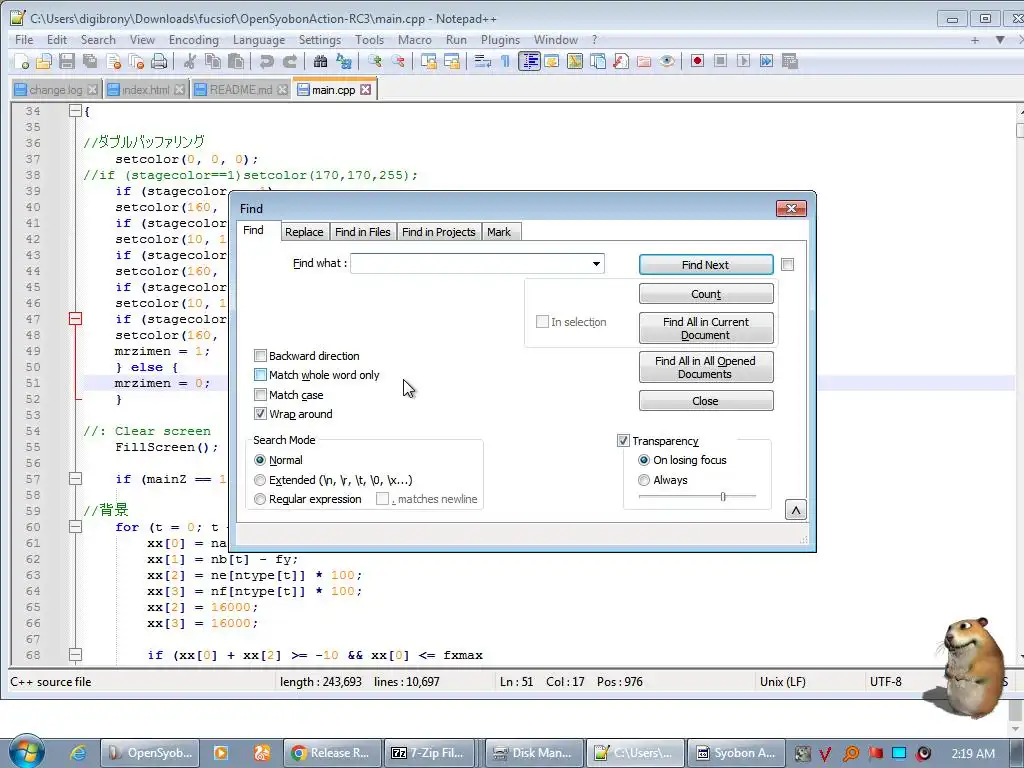
Task: Click the Redo arrow icon
Action: coord(289,61)
